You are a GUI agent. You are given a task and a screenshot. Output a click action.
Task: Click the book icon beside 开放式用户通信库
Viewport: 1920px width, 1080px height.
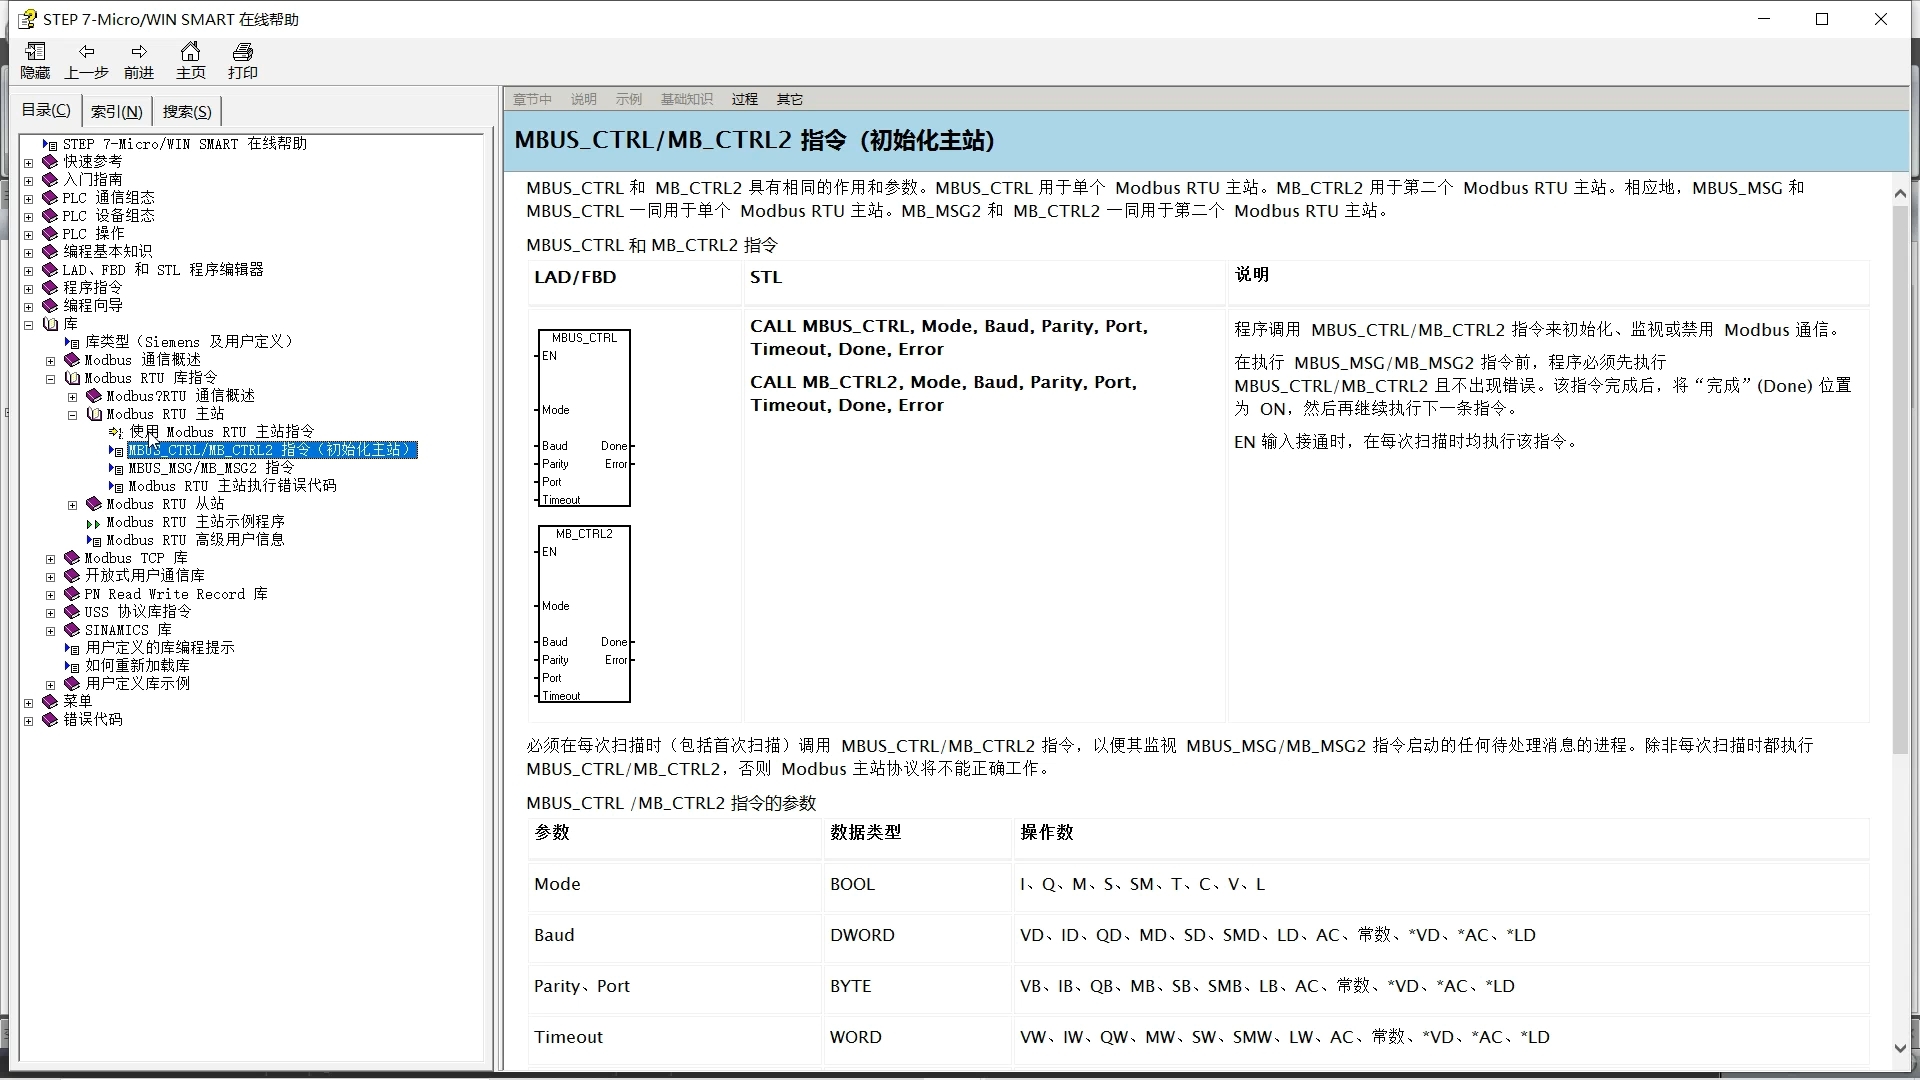pos(72,576)
